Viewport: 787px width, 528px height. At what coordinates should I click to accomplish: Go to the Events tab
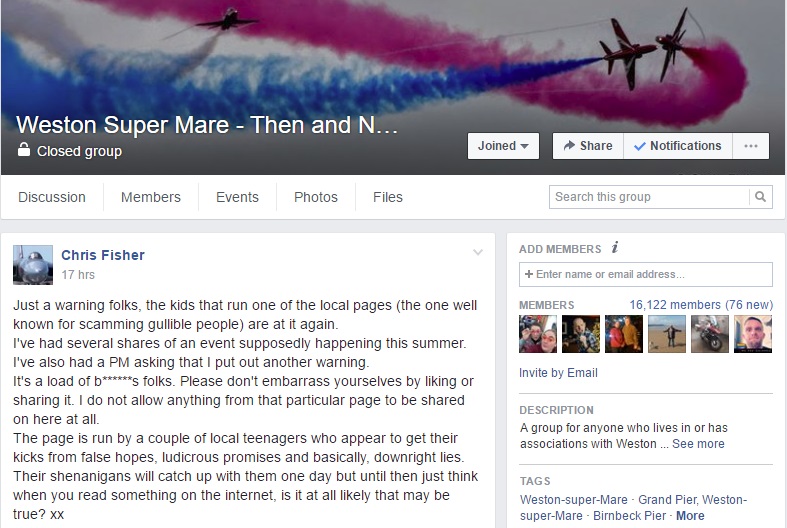coord(237,197)
